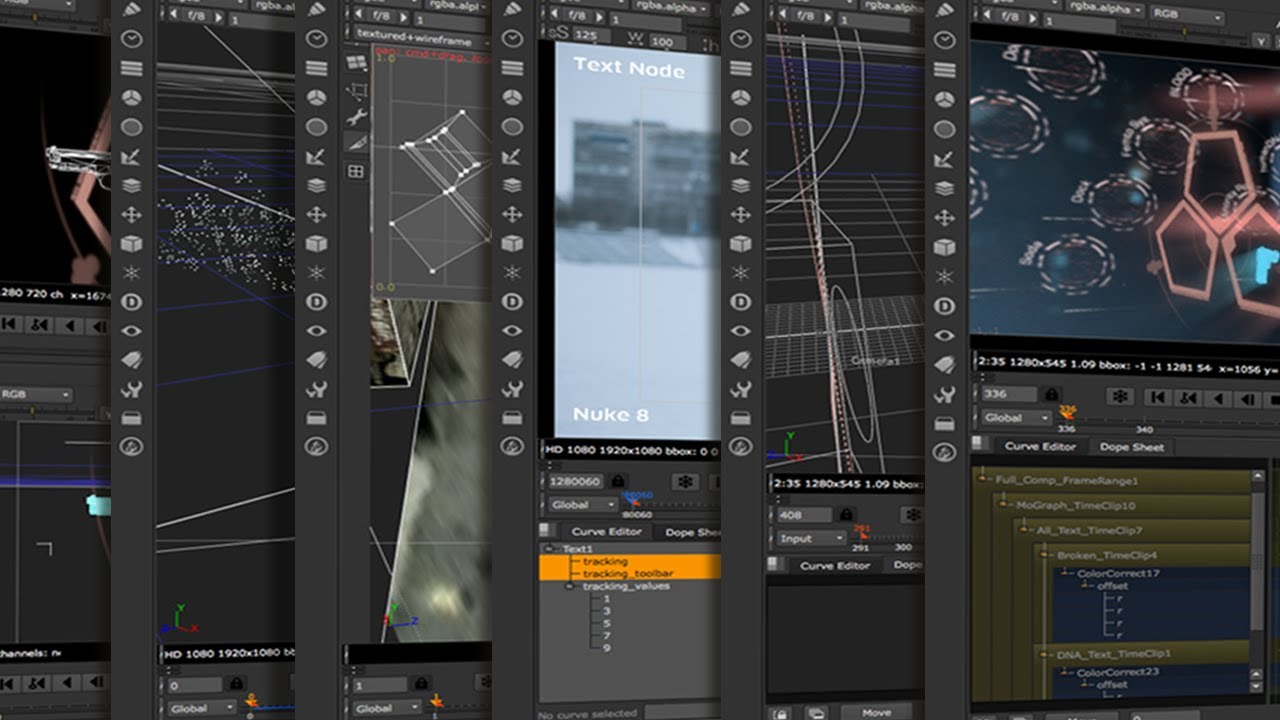Open Particles menu beside Camera1 wireframe viewer

pos(740,273)
